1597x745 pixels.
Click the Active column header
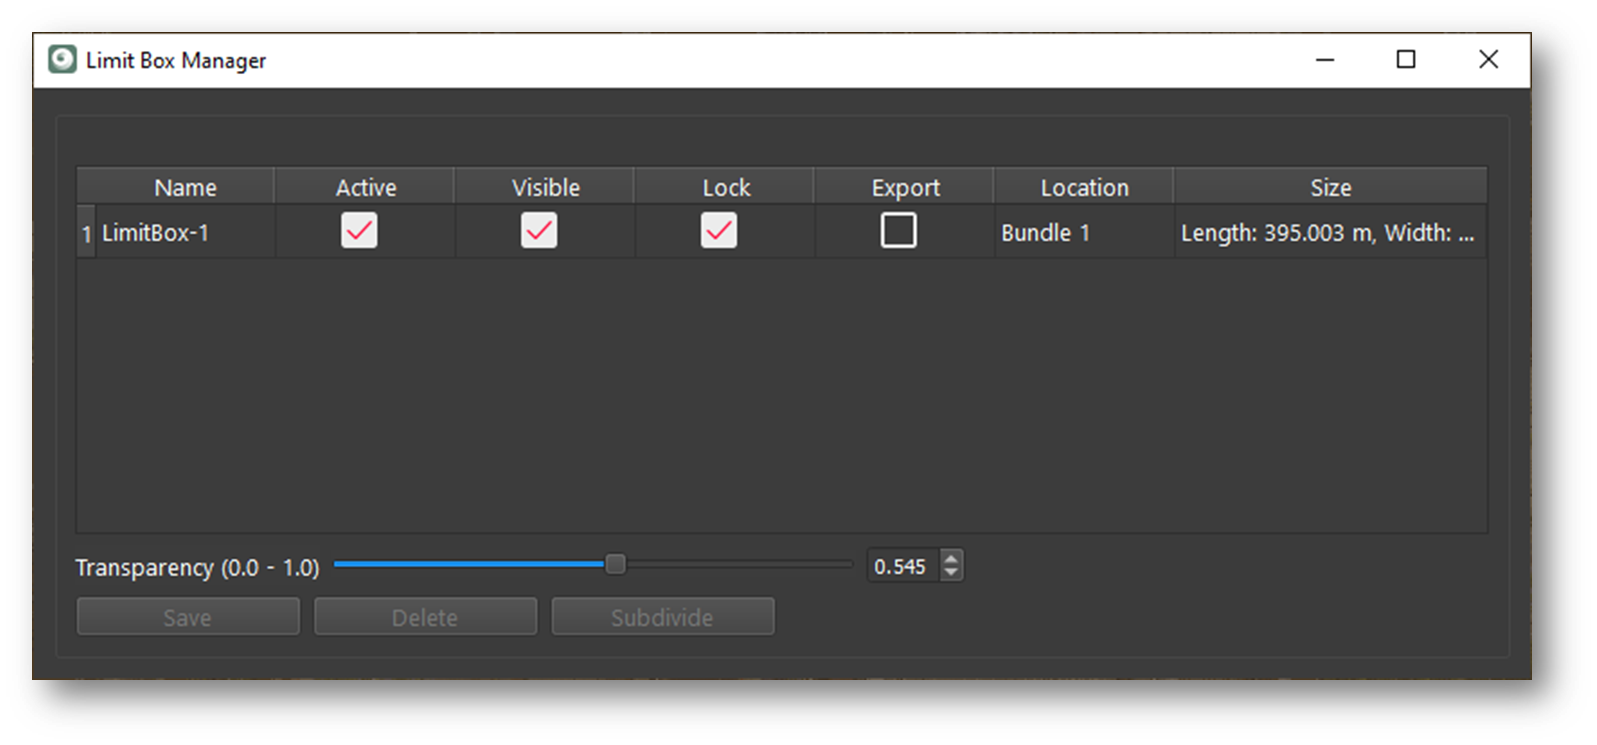365,187
